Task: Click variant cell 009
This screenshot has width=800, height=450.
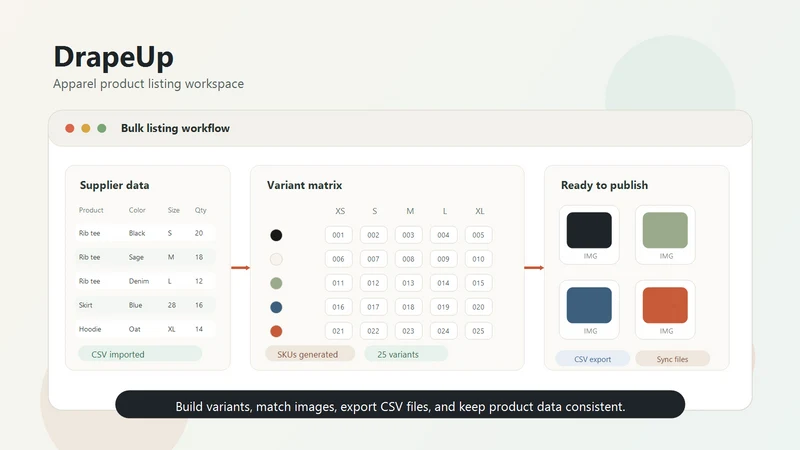Action: click(443, 259)
